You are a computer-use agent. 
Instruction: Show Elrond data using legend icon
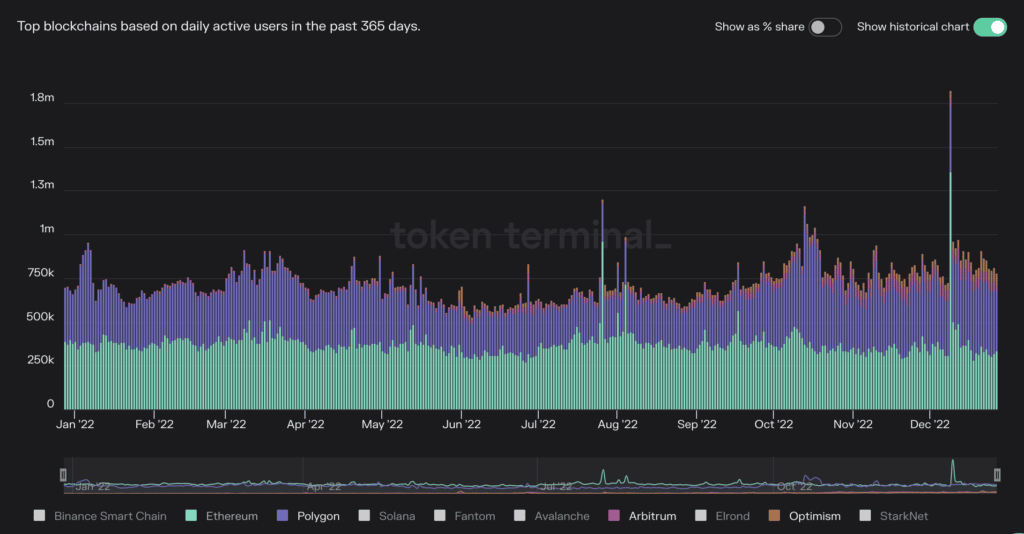click(699, 516)
